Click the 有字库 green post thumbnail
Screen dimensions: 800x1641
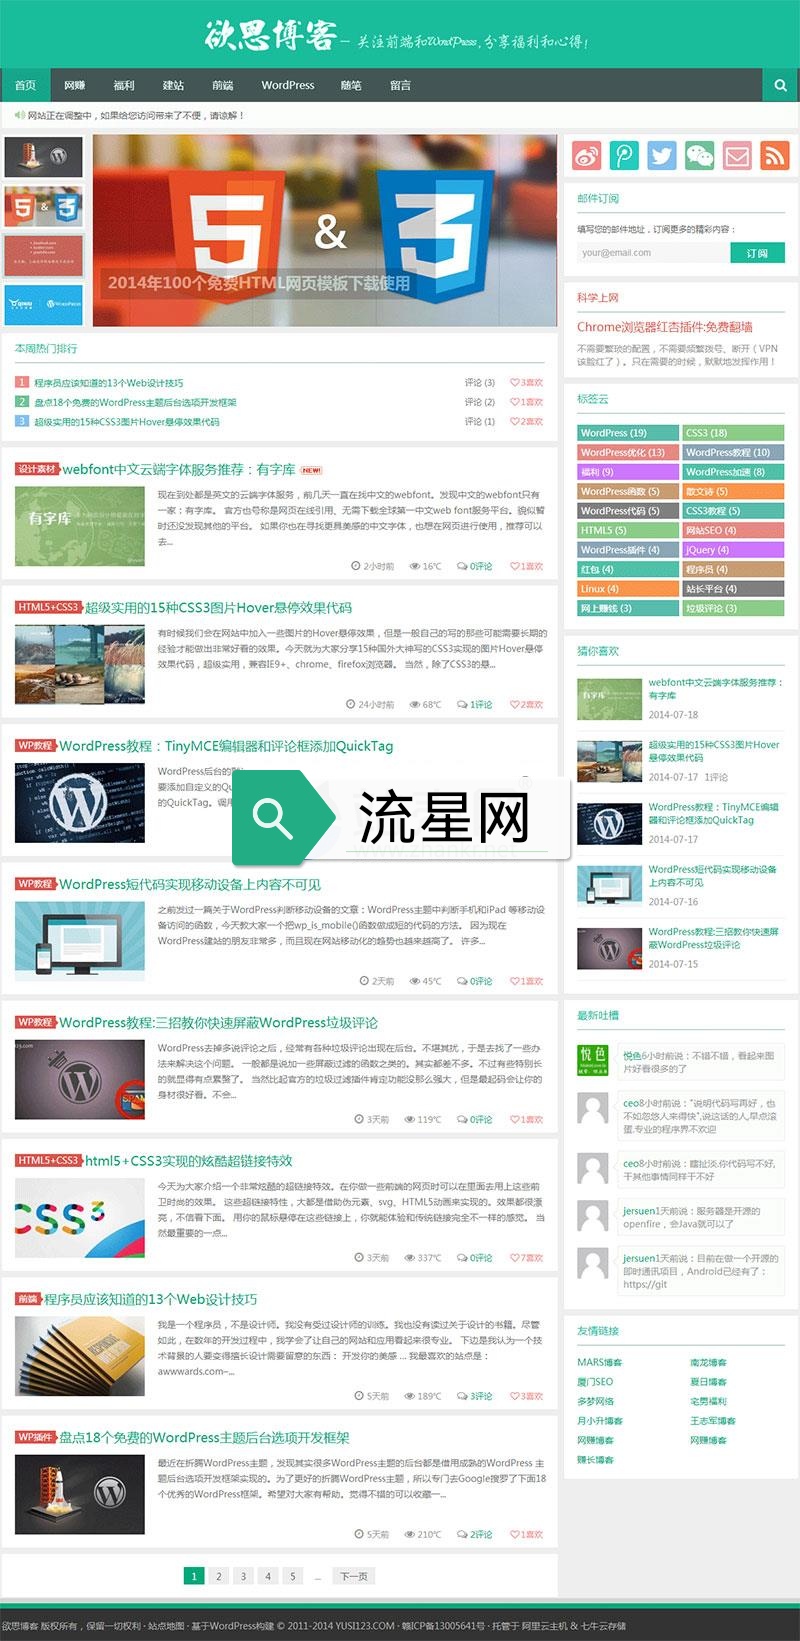point(80,526)
